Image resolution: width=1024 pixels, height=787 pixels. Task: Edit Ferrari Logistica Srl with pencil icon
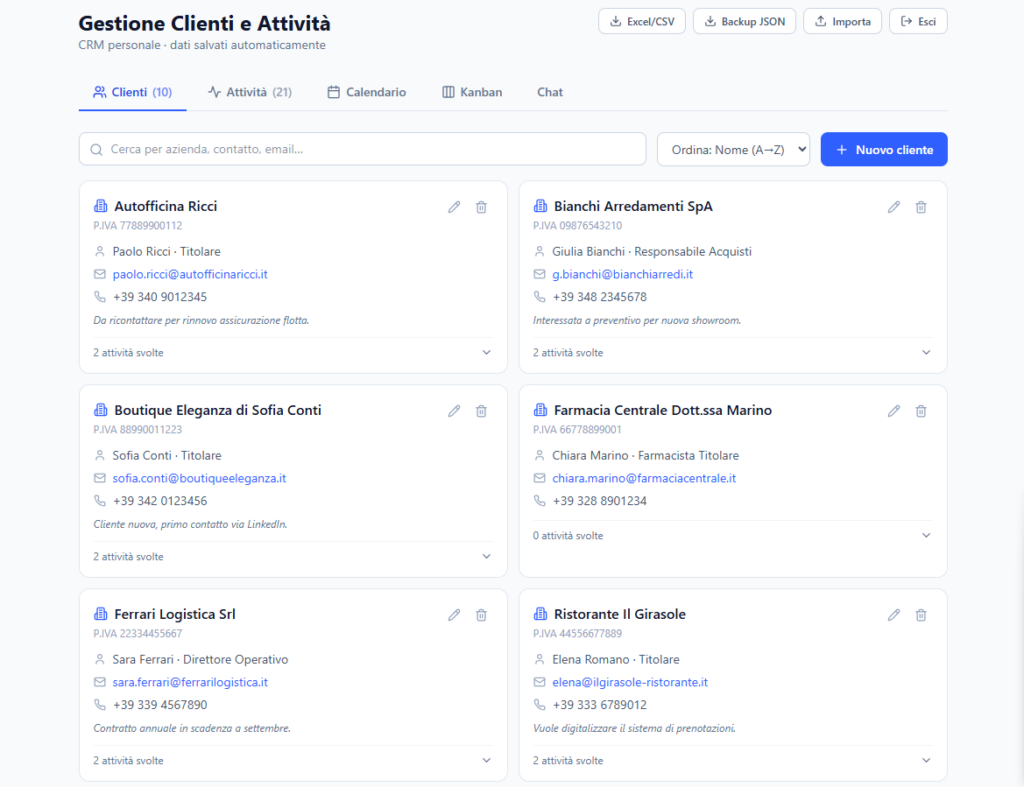454,615
